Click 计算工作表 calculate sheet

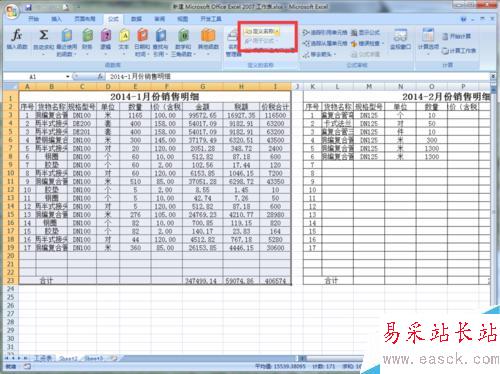[459, 51]
